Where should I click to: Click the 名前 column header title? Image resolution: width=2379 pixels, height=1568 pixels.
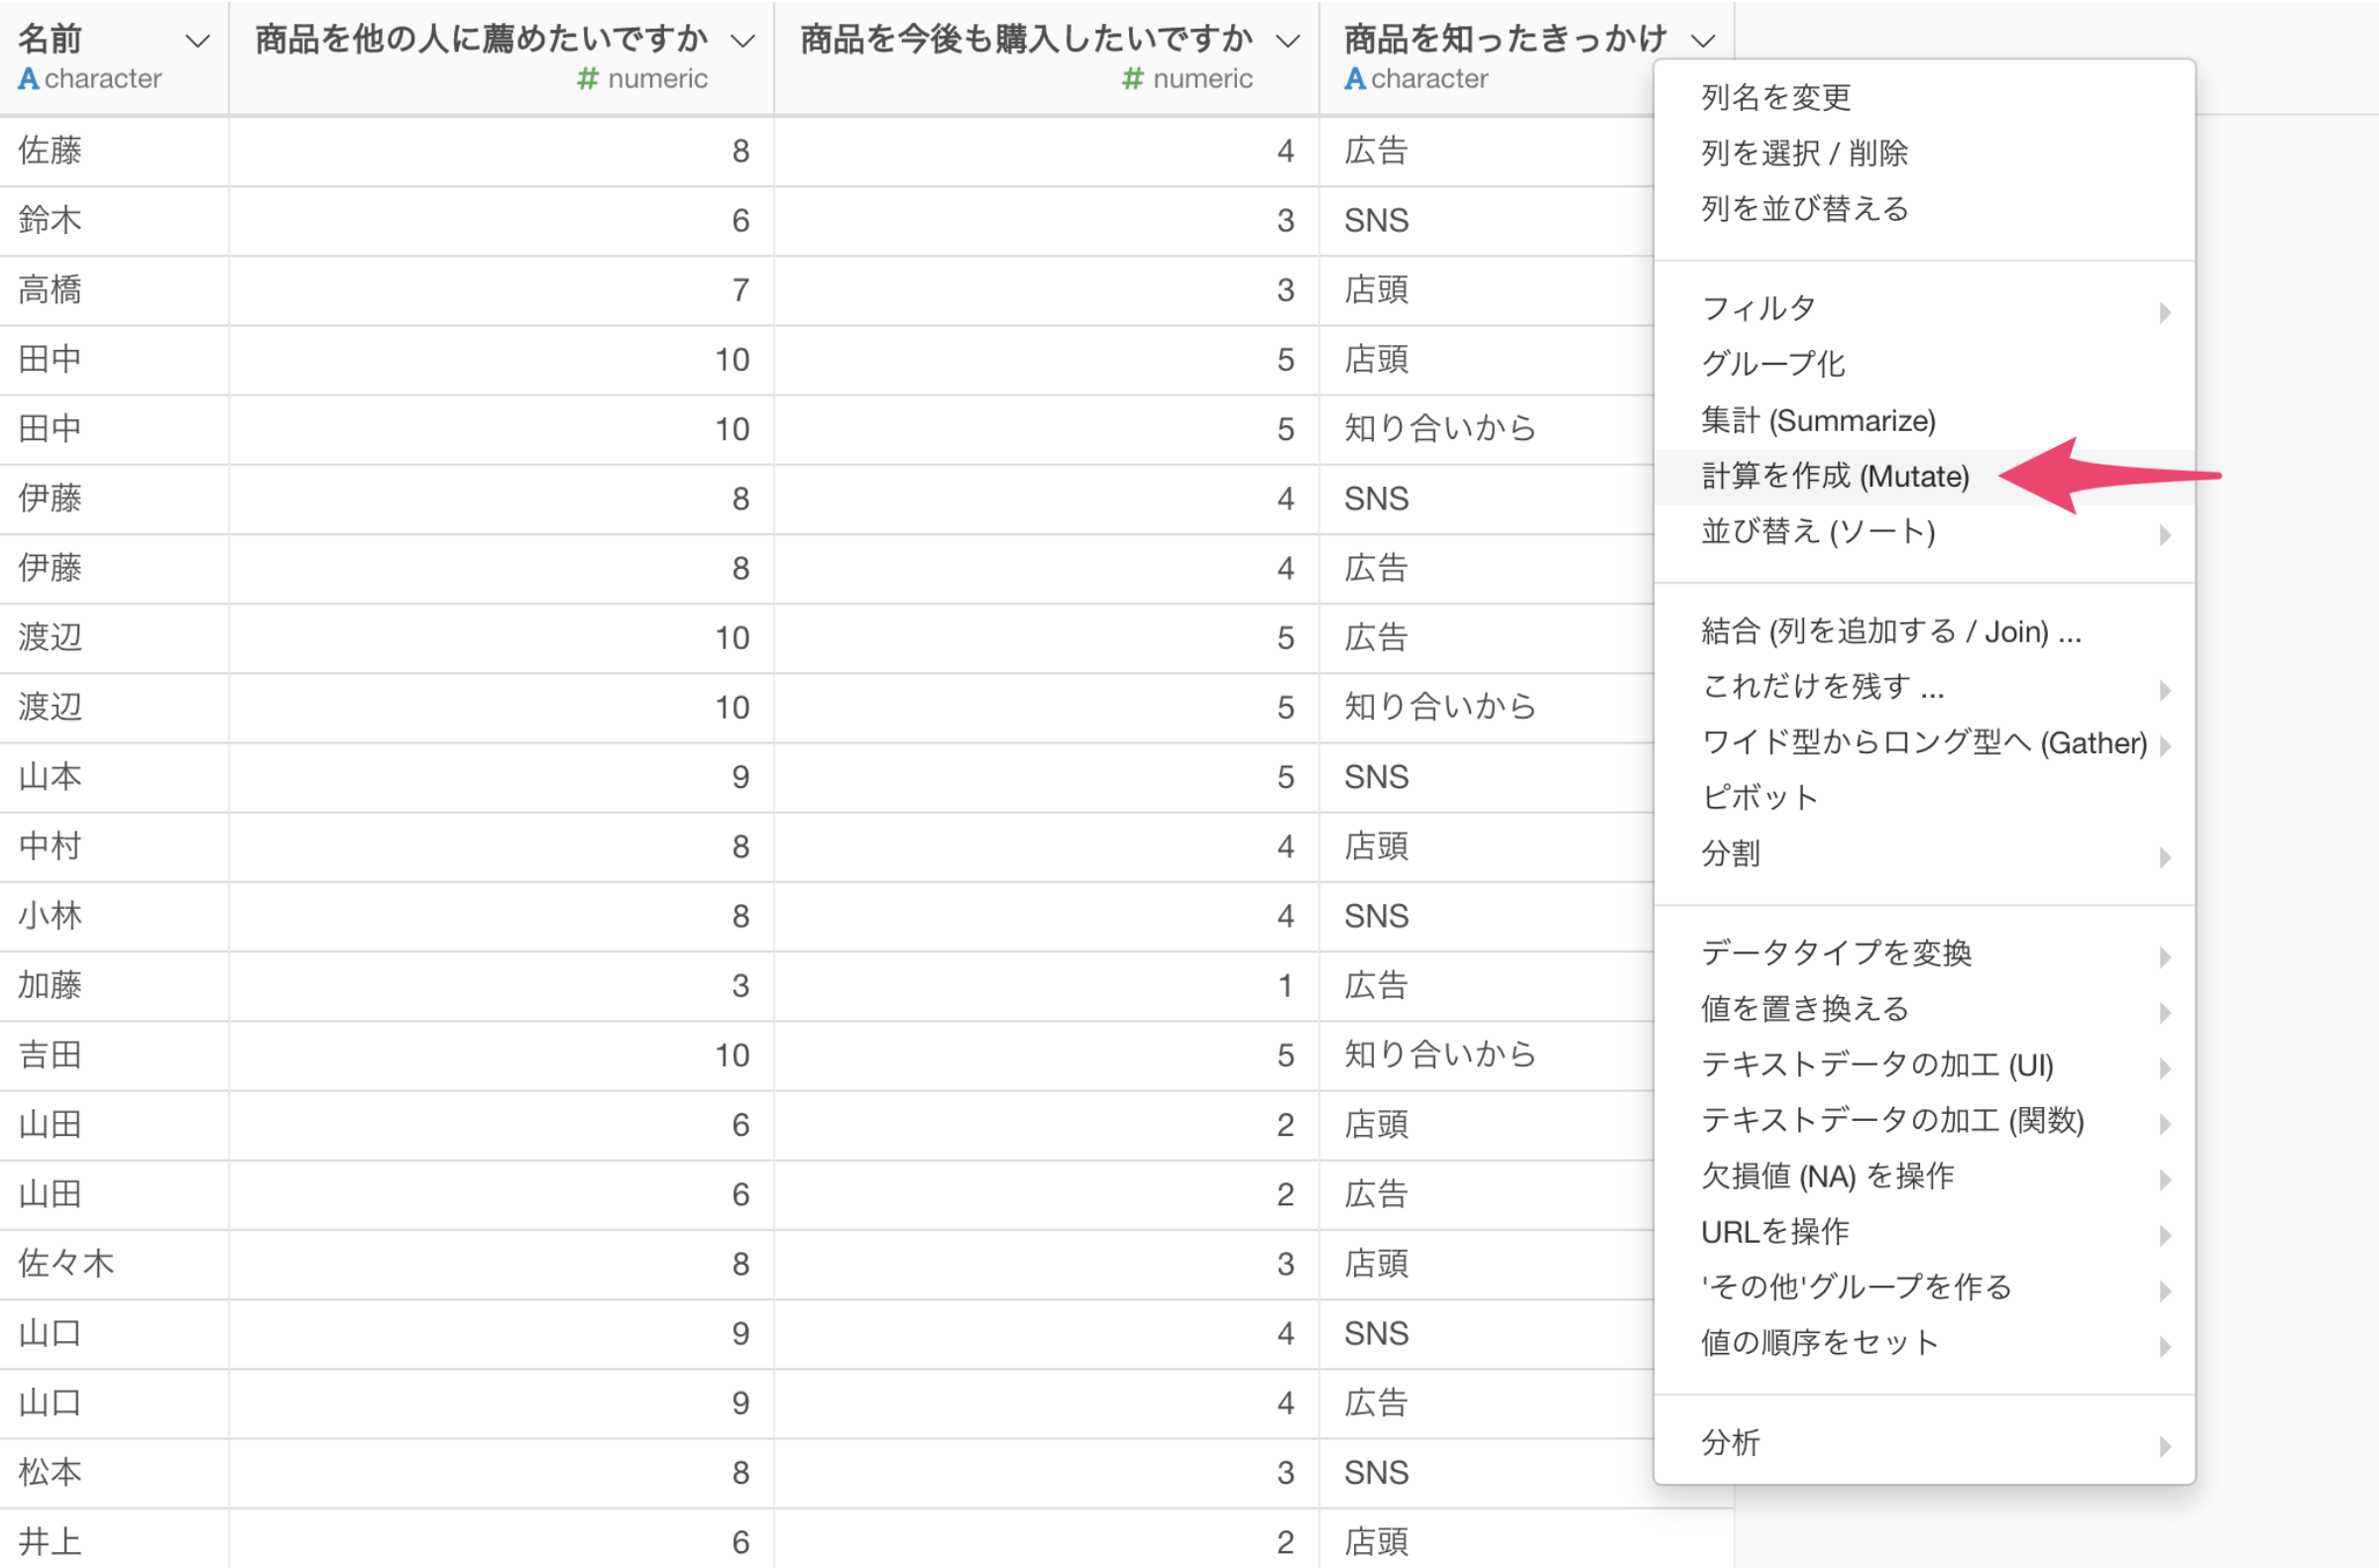pos(50,39)
